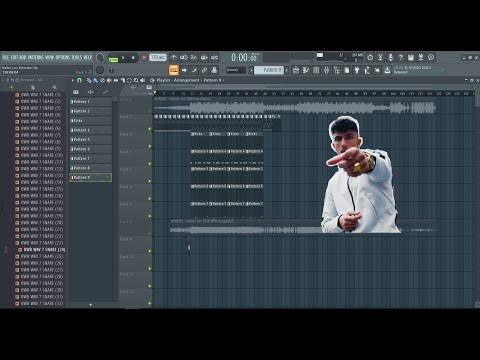Open the Channel rack window from toolbar
480x360 pixels.
[316, 70]
